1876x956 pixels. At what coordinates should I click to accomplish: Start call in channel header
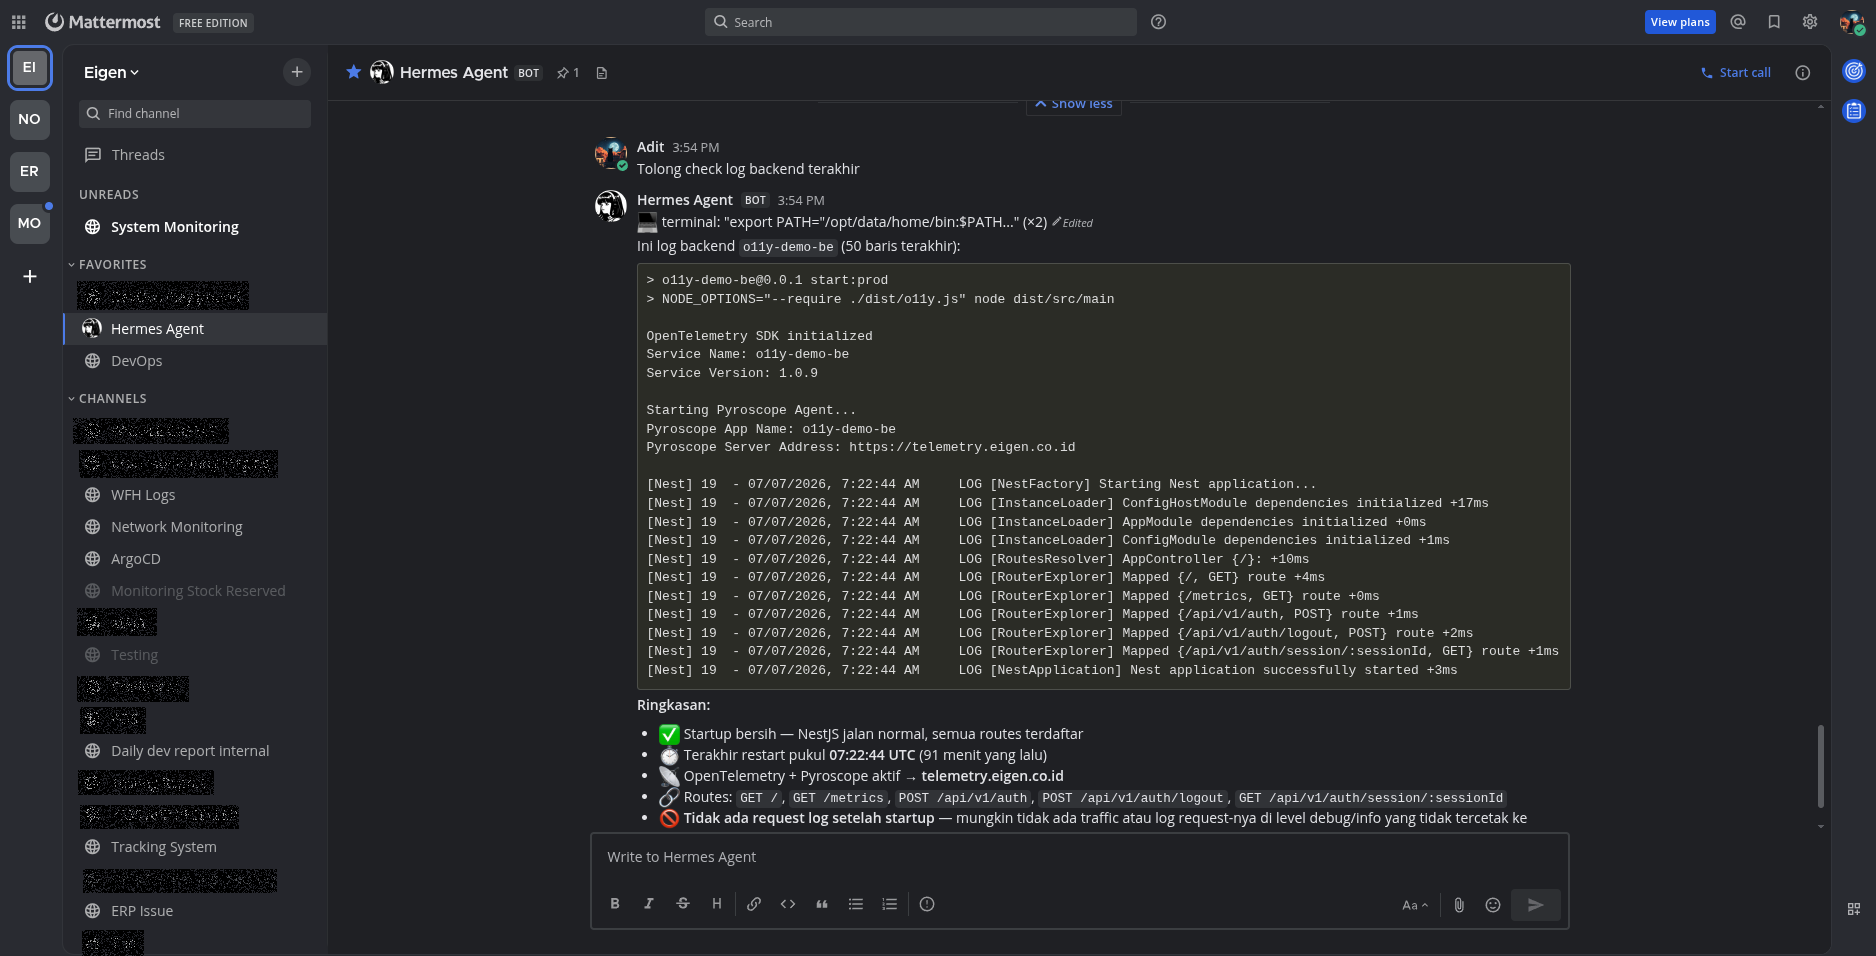(1735, 73)
